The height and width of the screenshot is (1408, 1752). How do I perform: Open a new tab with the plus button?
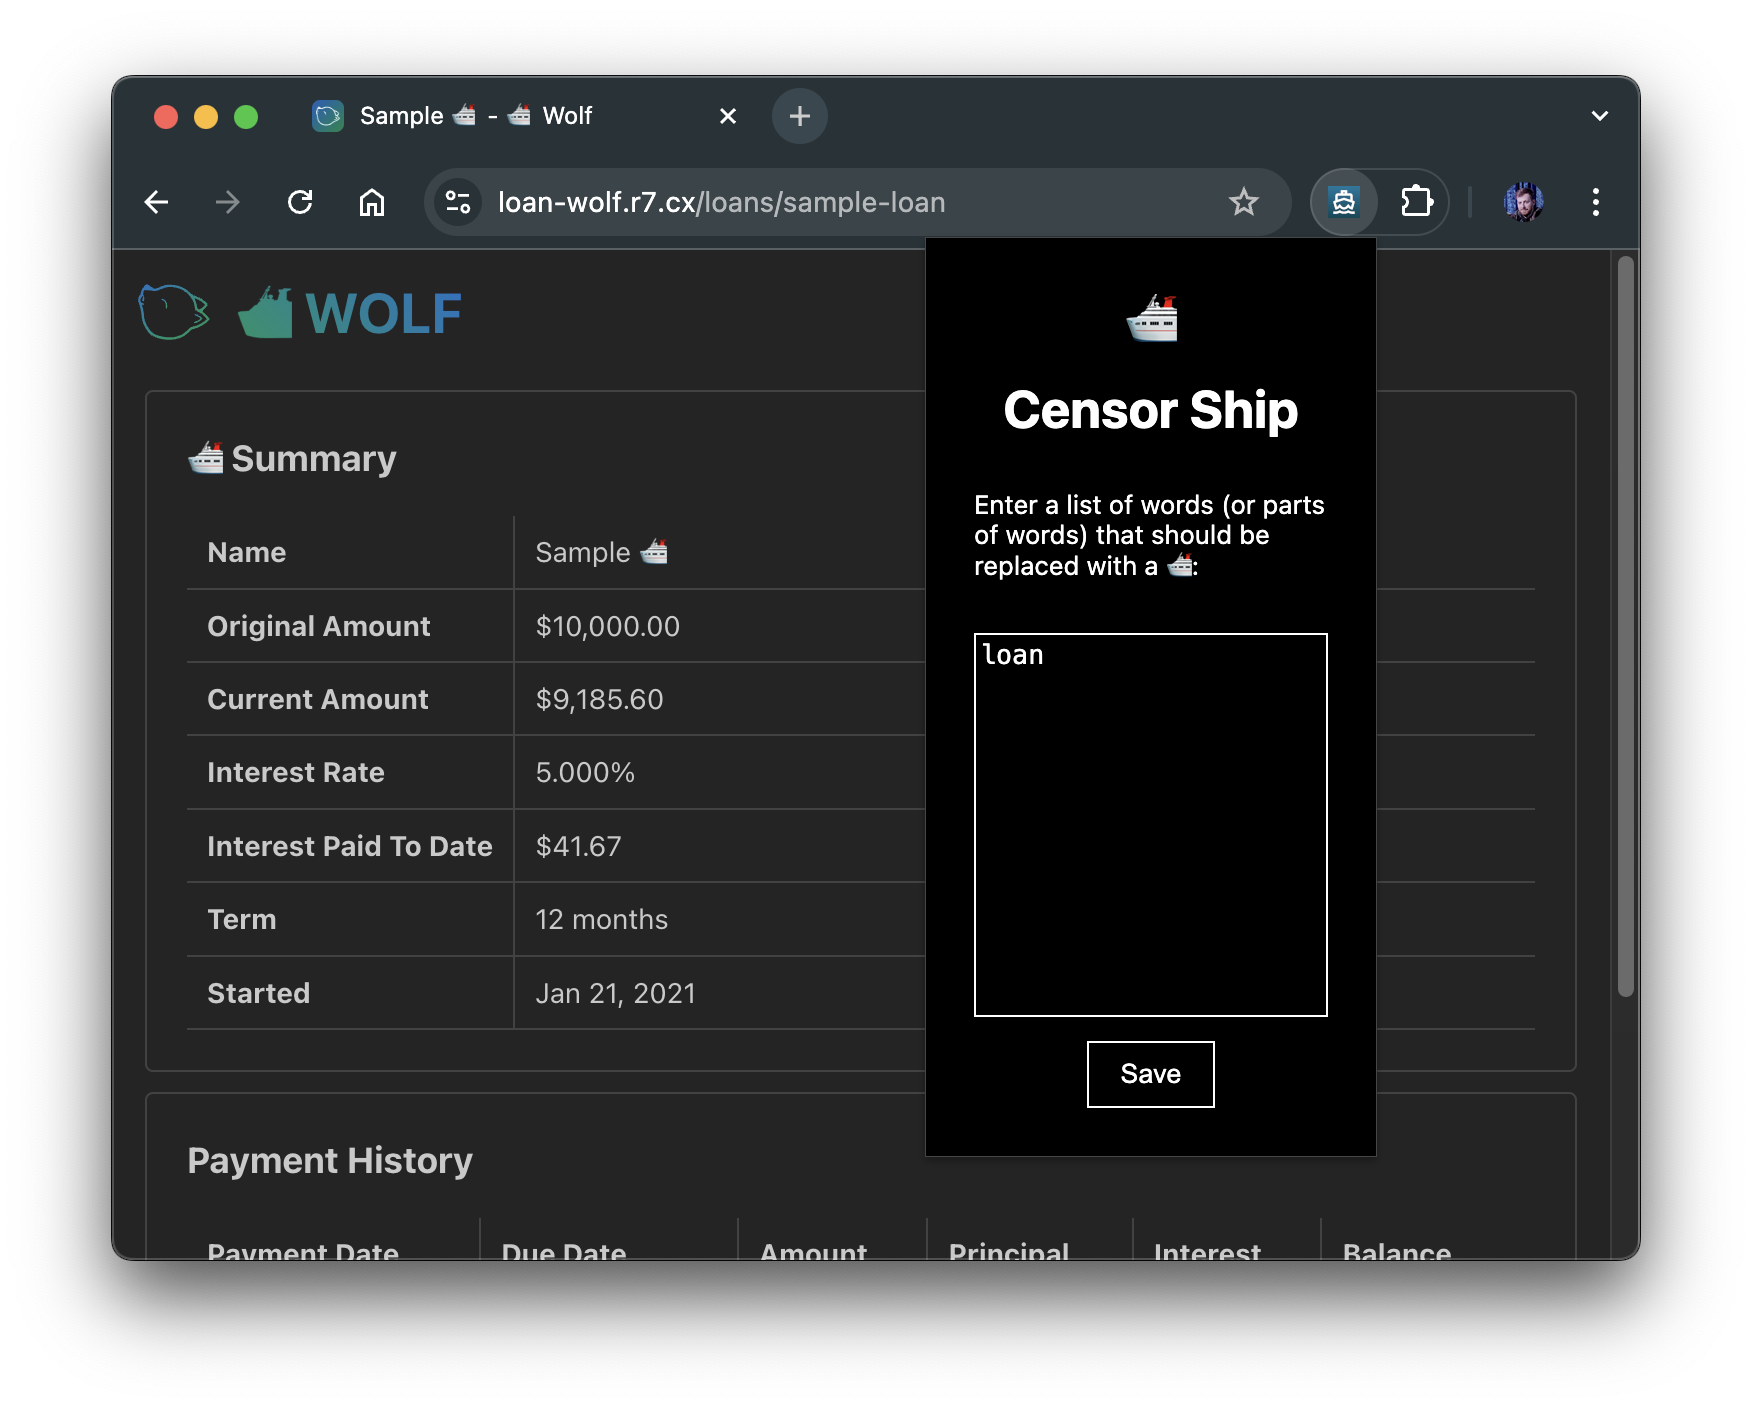(799, 116)
